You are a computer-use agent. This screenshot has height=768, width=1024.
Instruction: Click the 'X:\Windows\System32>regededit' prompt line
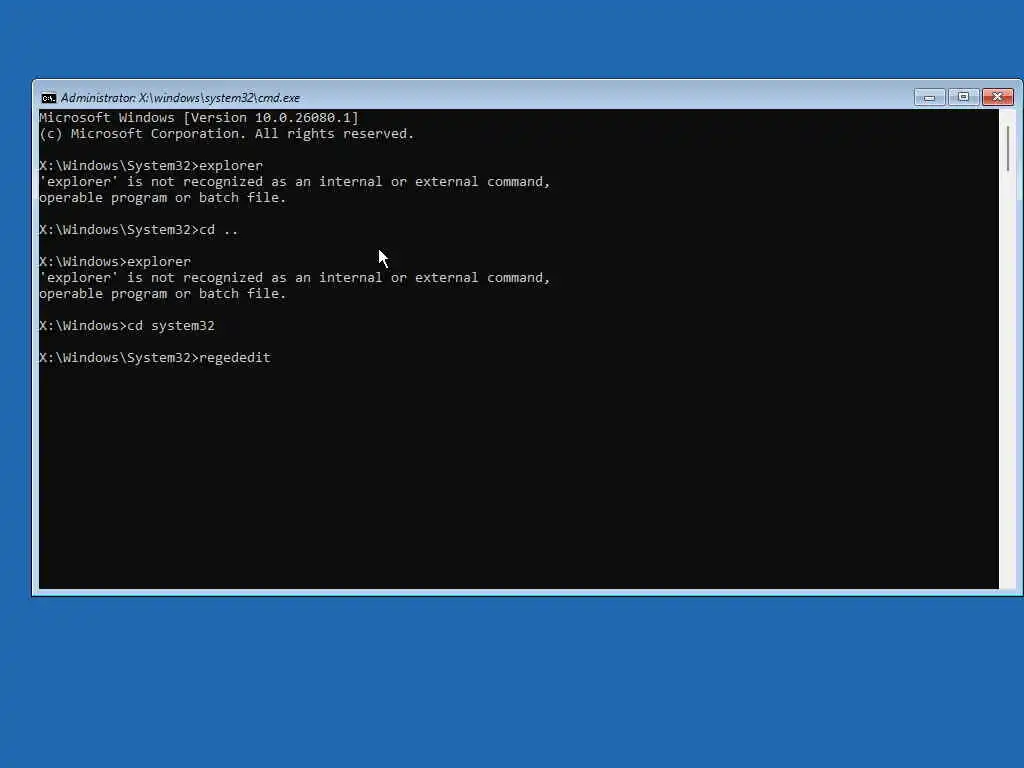(x=155, y=358)
